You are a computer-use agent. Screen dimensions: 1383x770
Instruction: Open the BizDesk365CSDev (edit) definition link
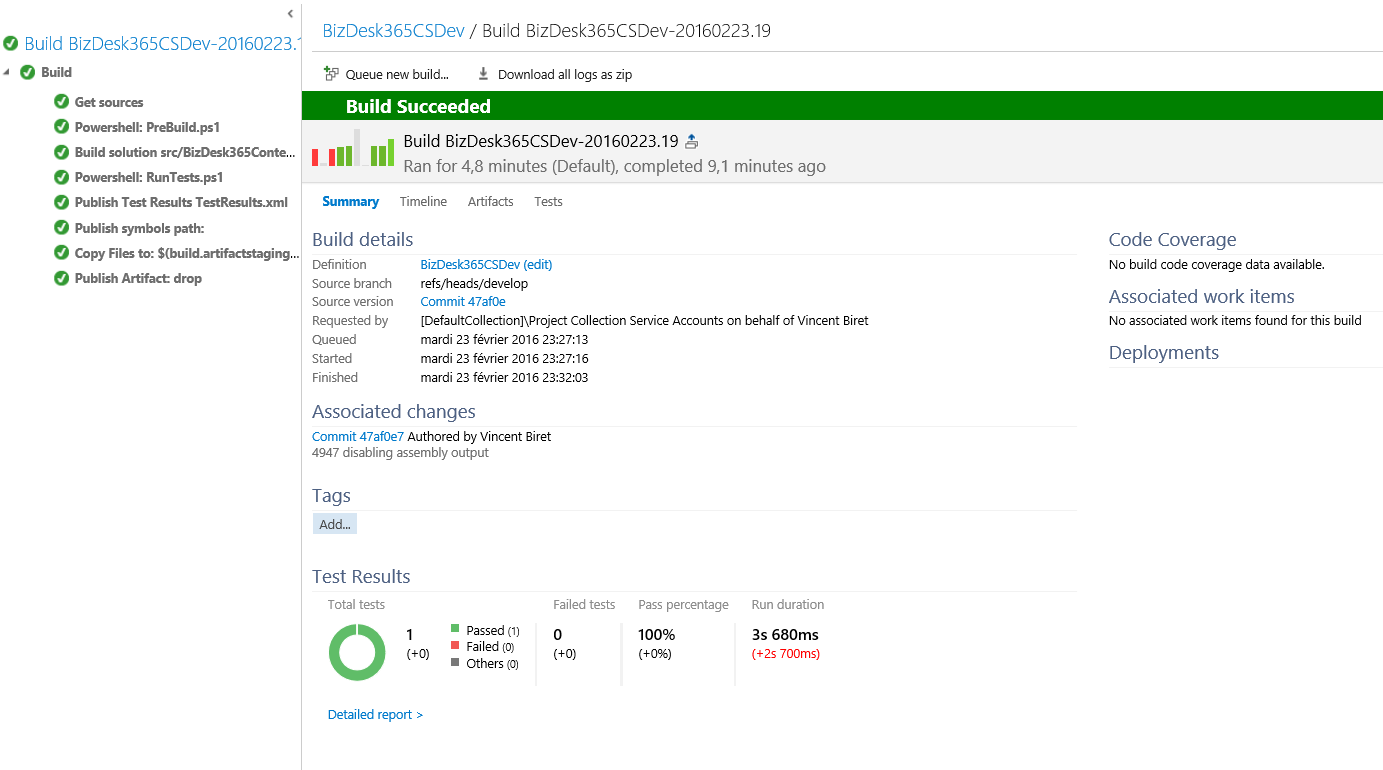click(x=486, y=265)
